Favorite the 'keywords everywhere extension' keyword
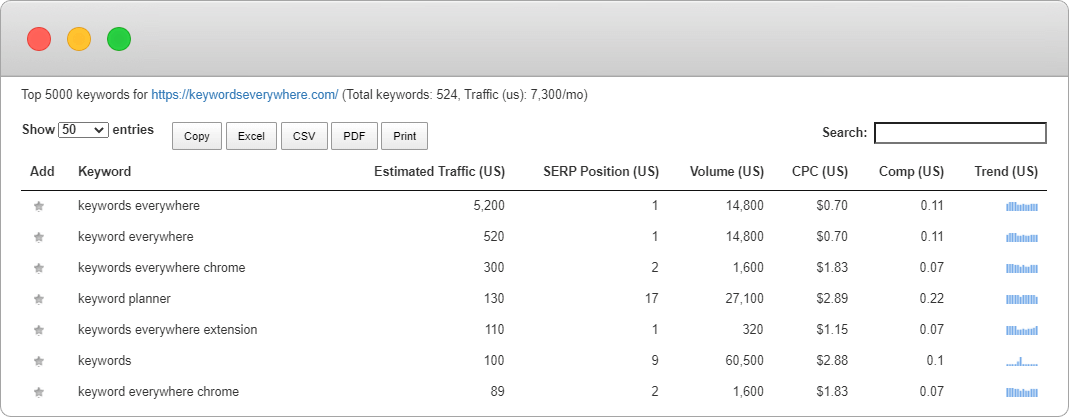This screenshot has width=1069, height=417. pyautogui.click(x=39, y=330)
